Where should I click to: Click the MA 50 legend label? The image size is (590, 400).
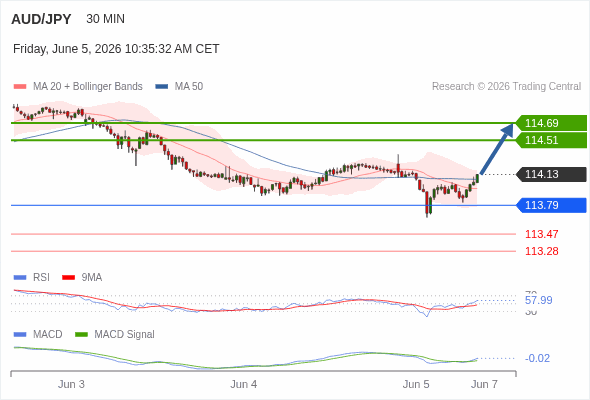point(189,87)
